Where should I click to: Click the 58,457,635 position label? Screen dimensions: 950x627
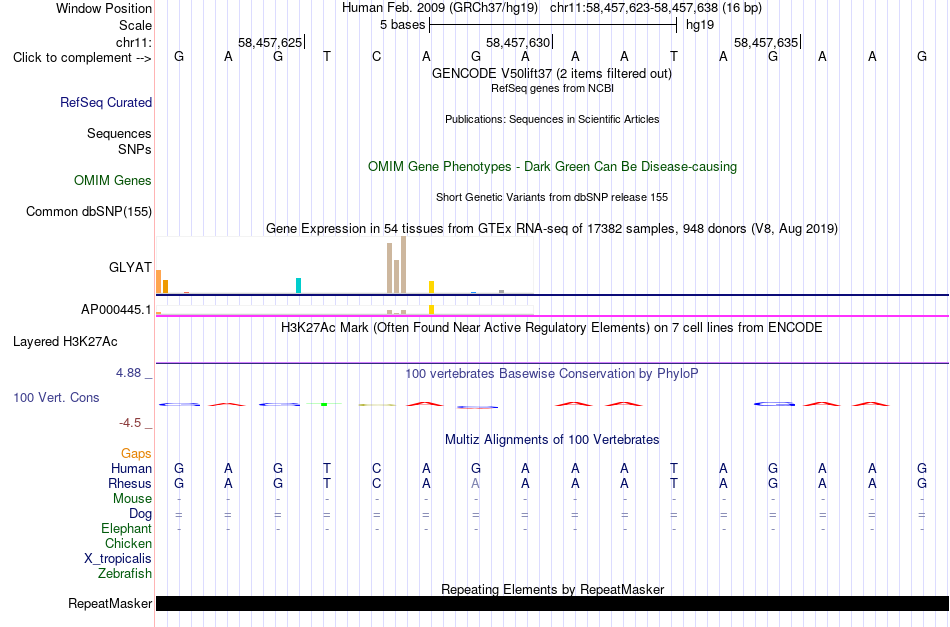tap(766, 42)
